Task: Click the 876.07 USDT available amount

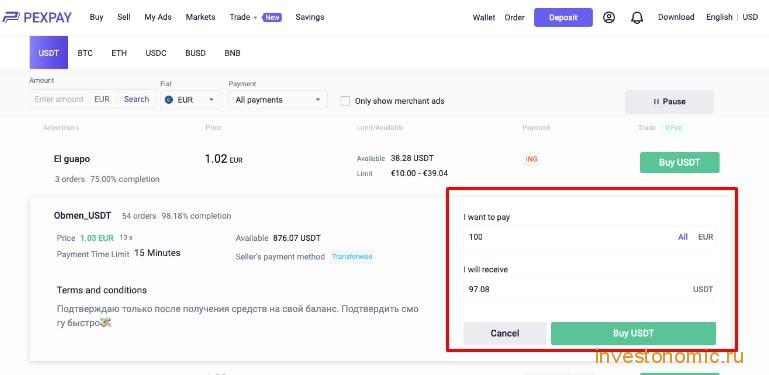Action: coord(296,238)
